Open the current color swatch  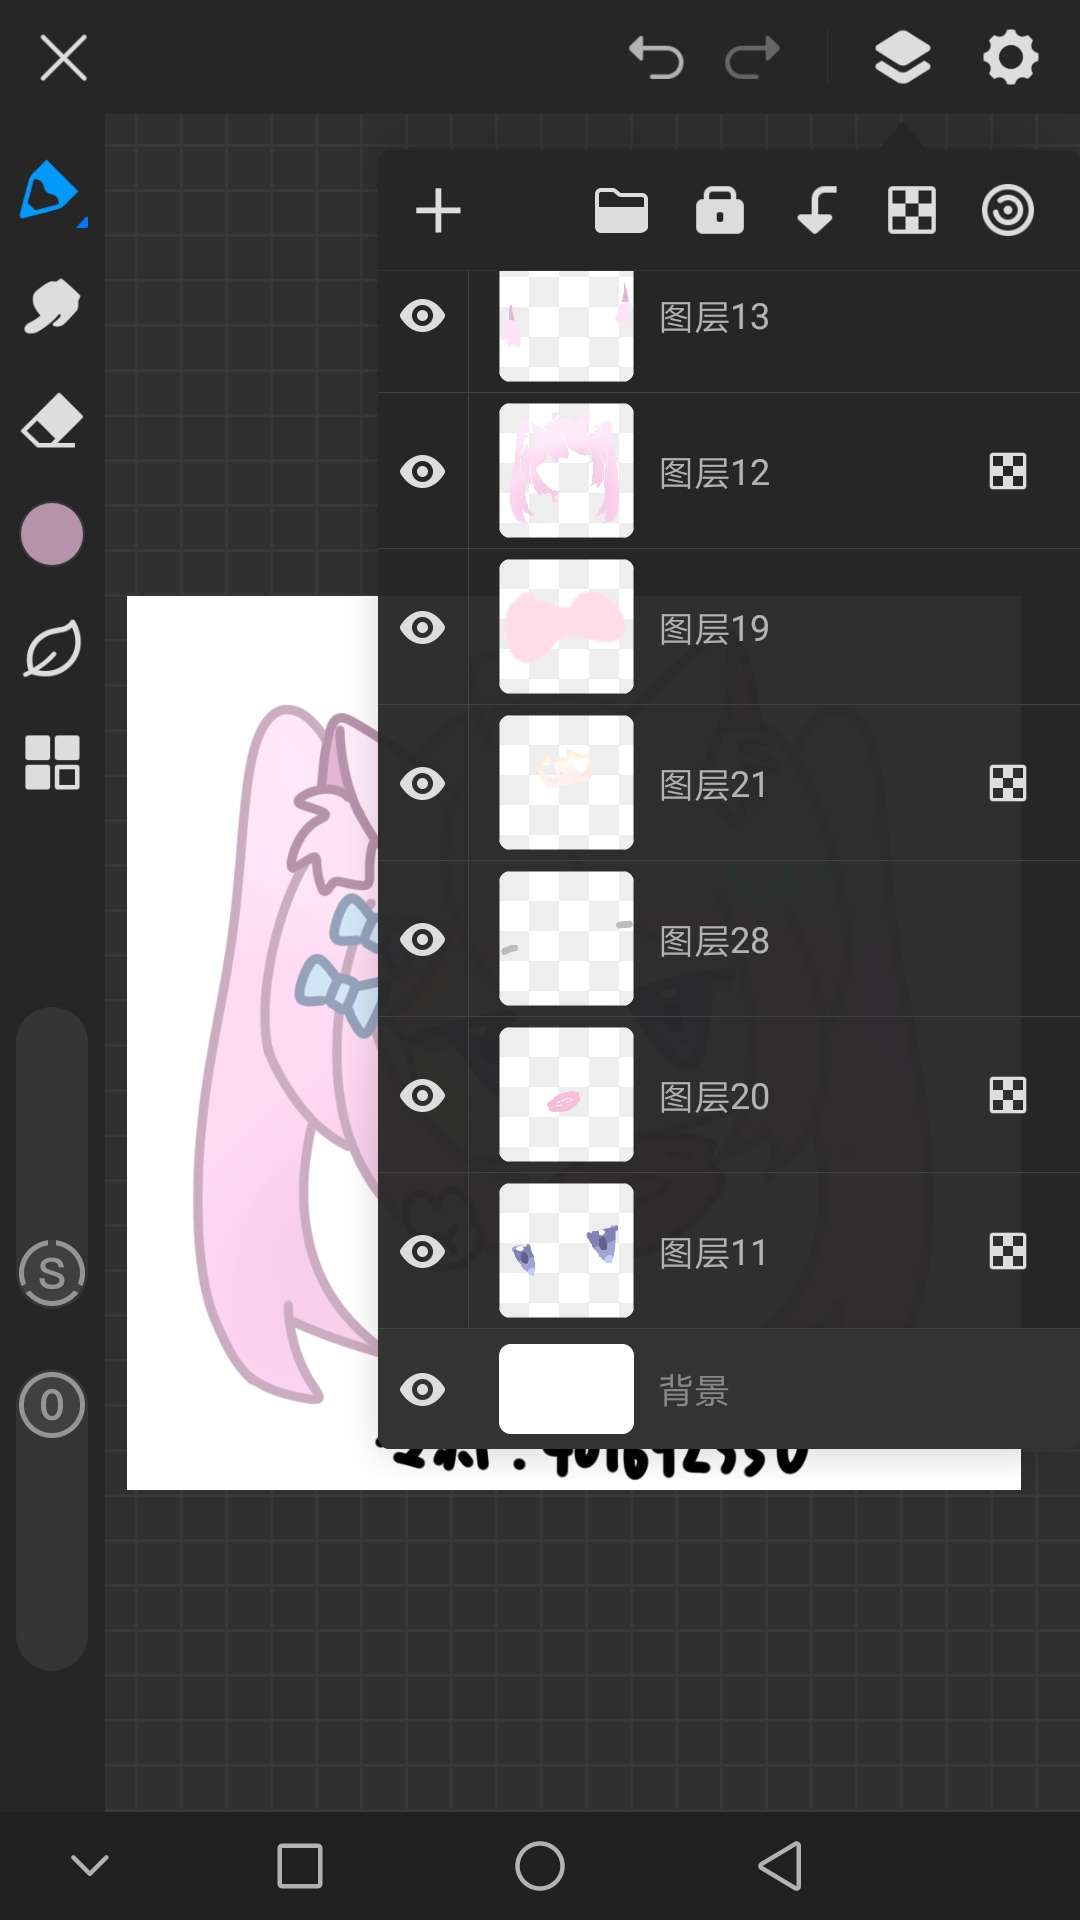51,534
